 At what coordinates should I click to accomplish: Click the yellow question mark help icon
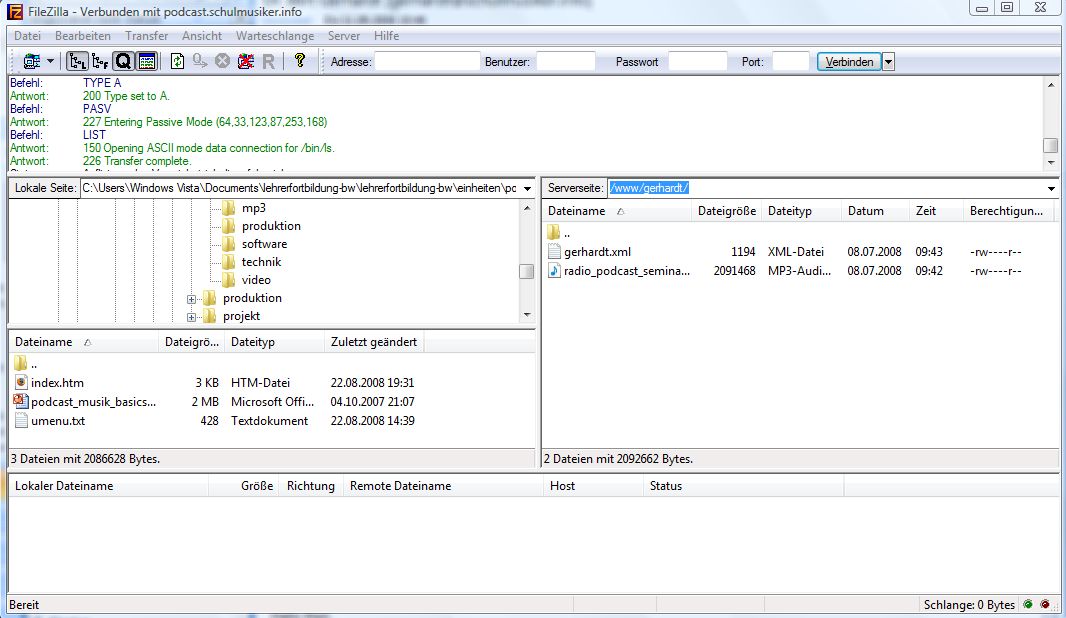[x=299, y=62]
